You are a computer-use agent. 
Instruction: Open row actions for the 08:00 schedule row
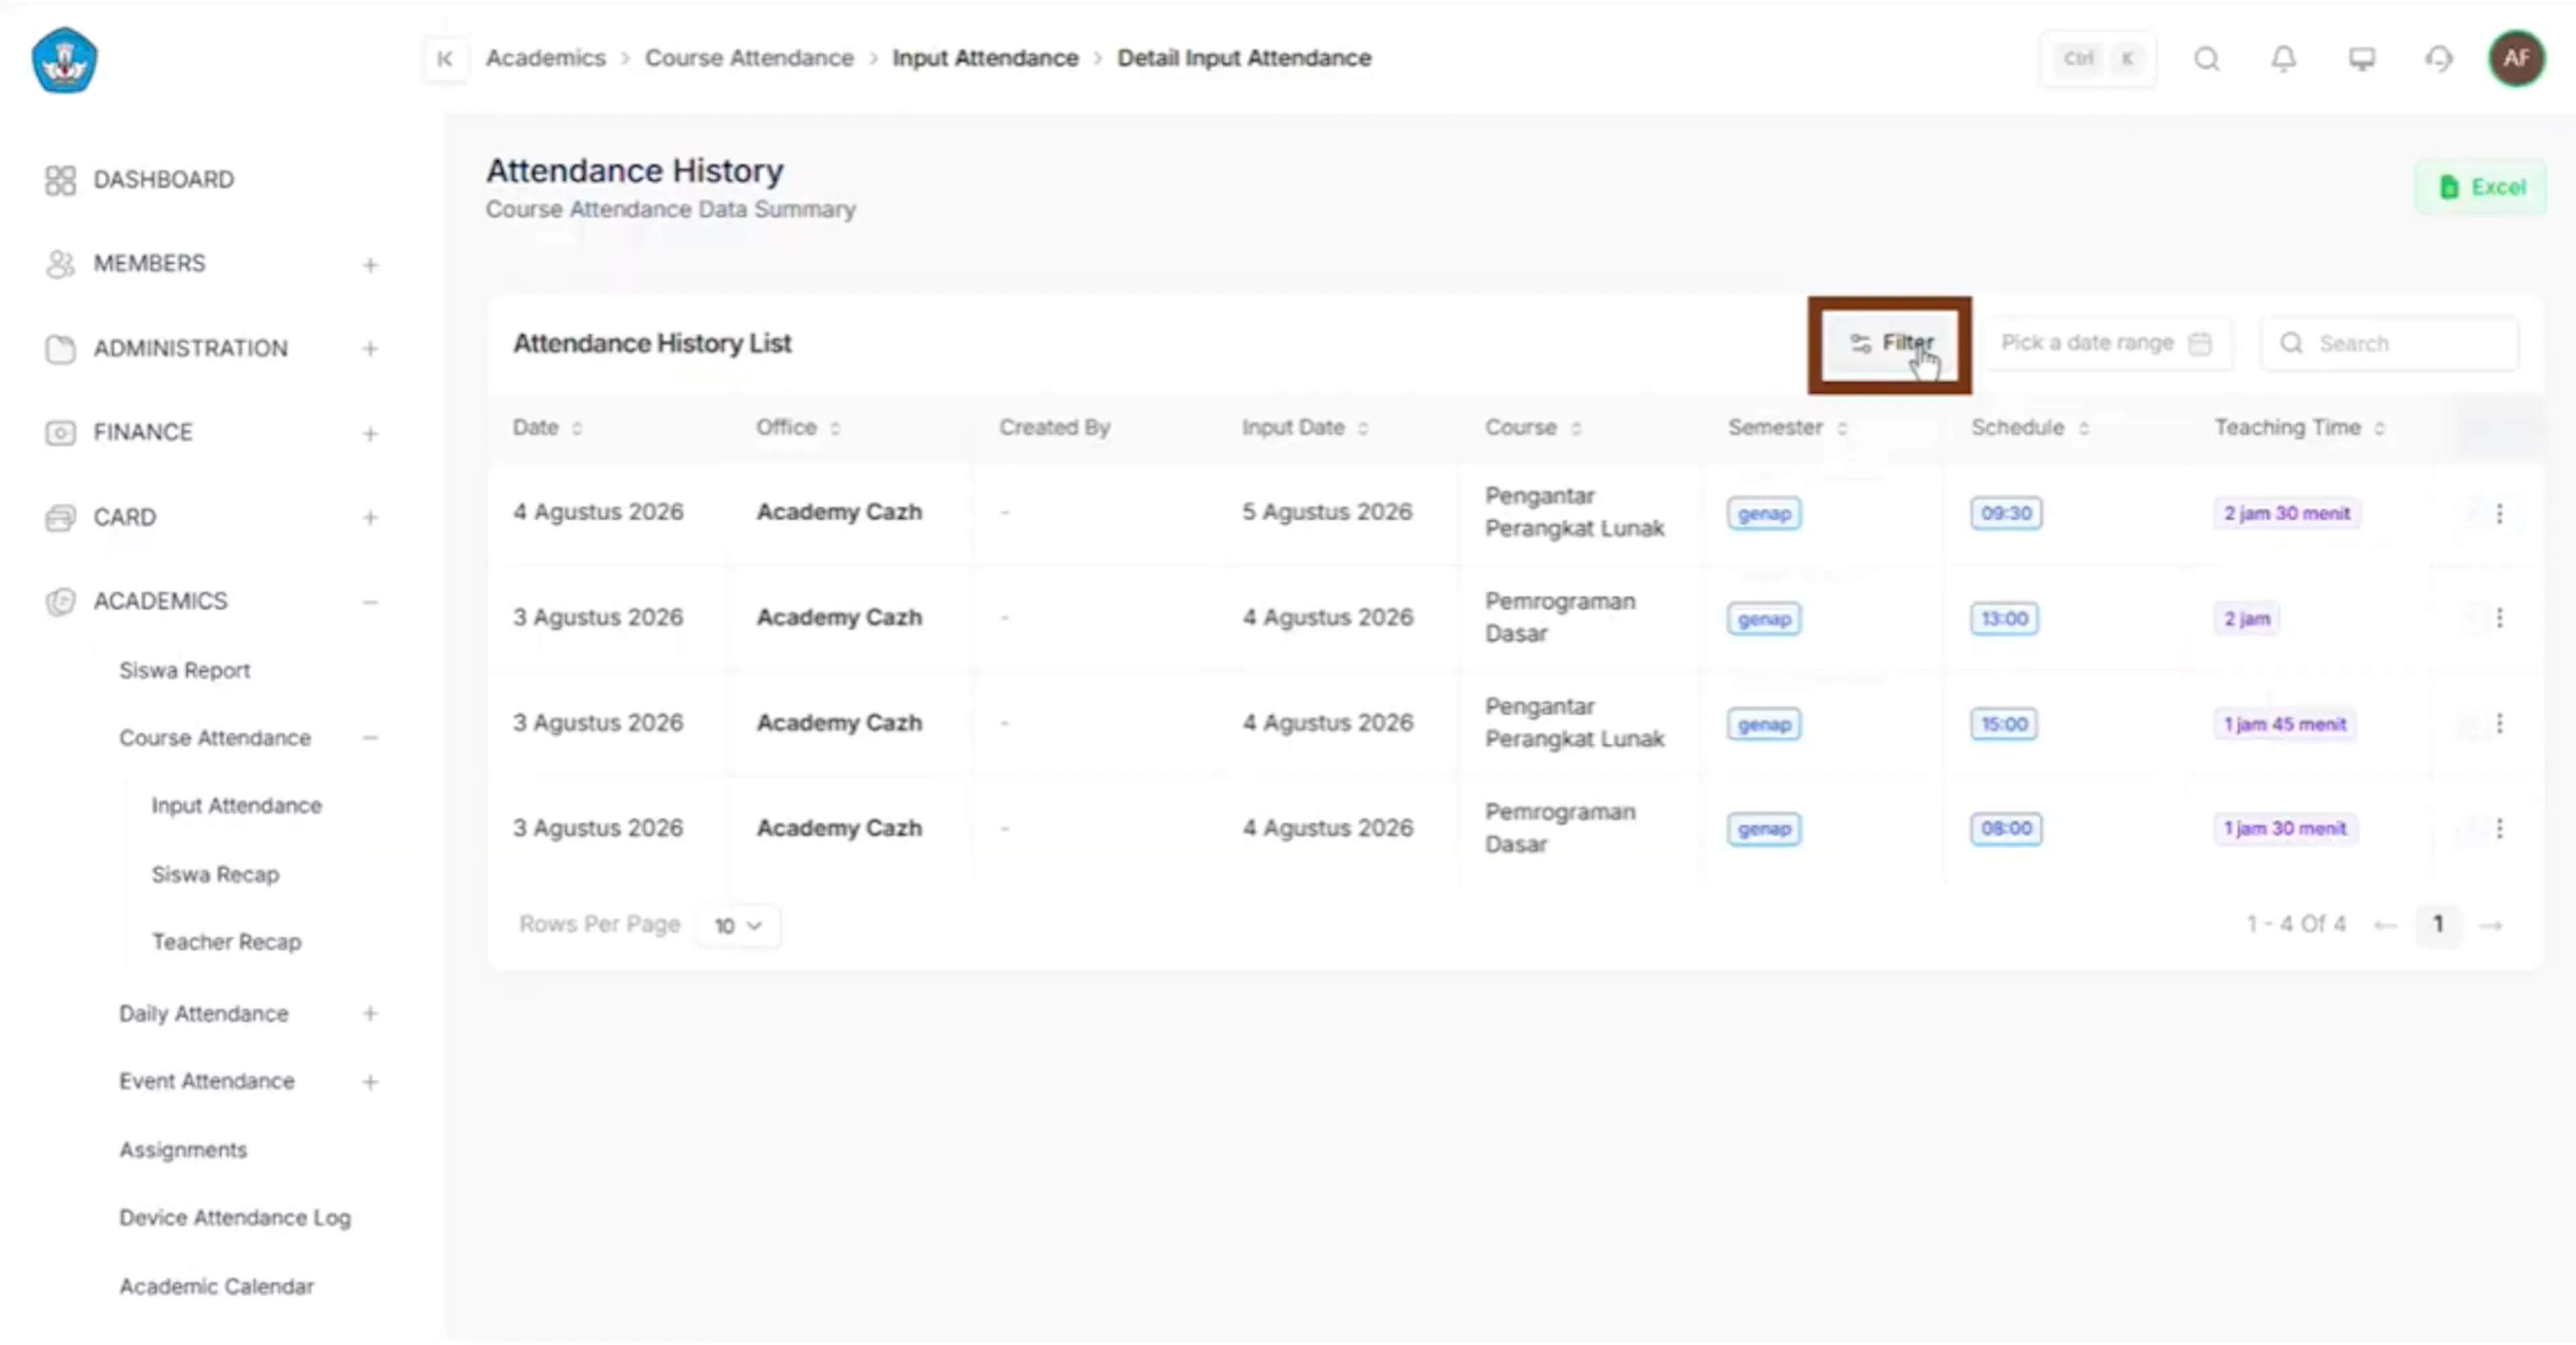click(2499, 829)
